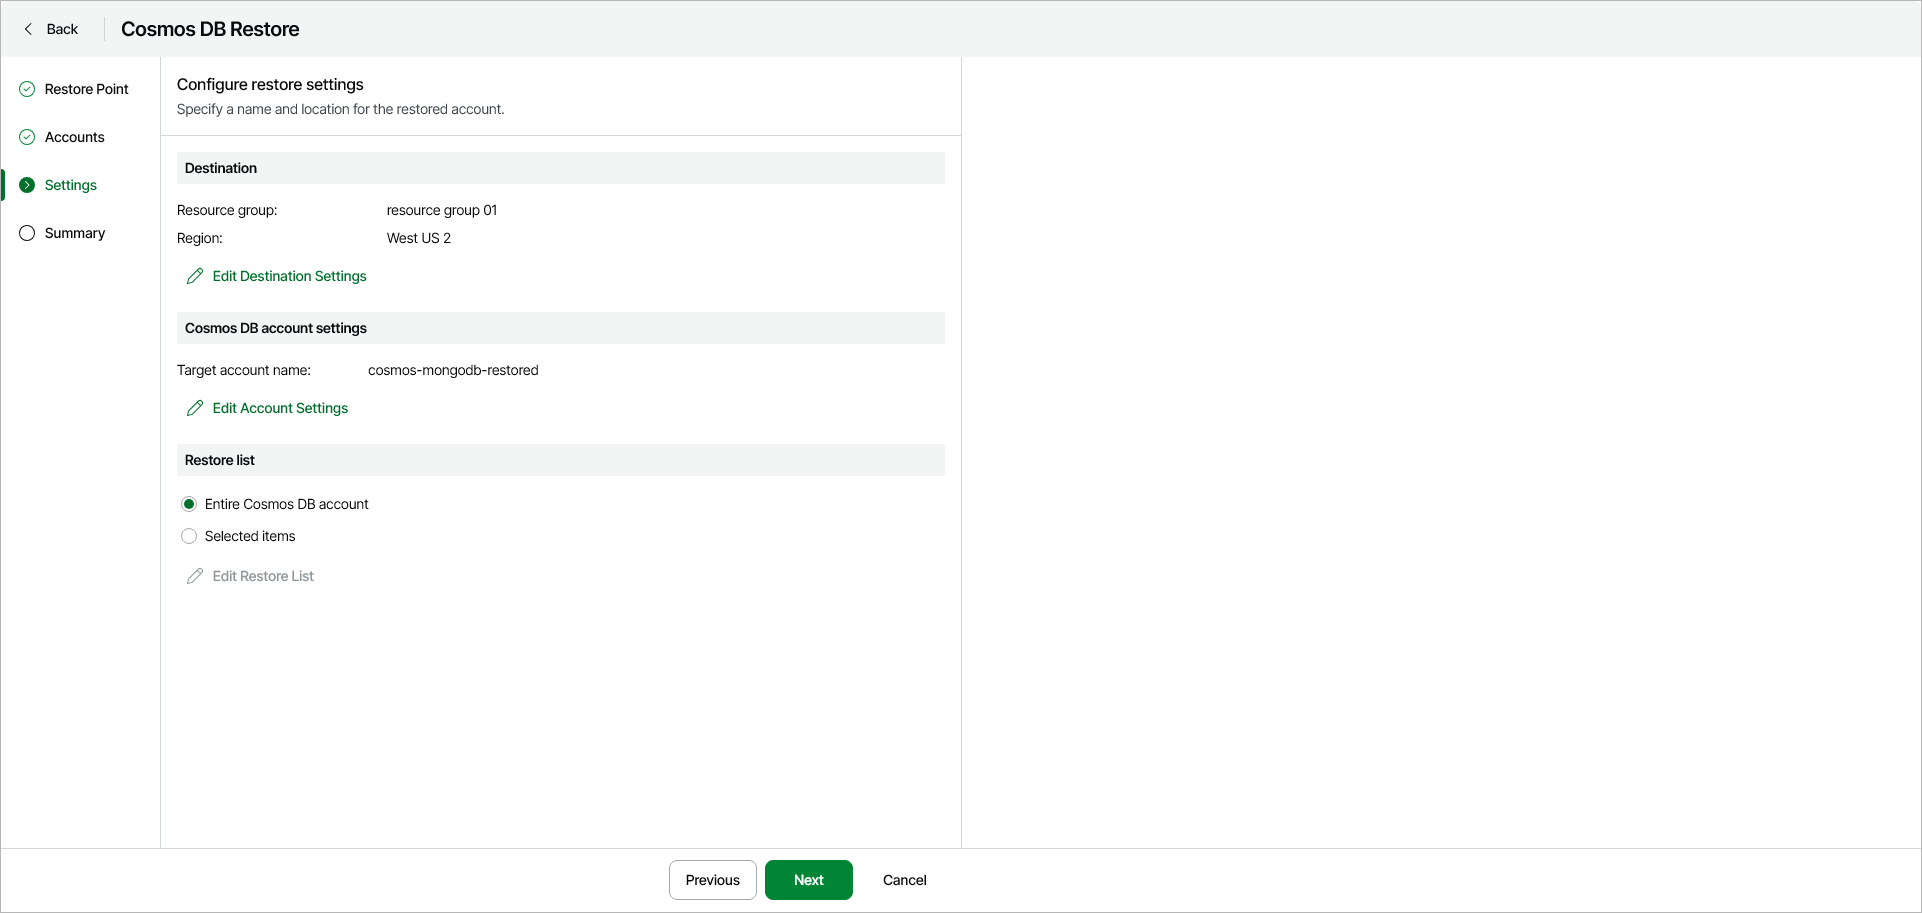This screenshot has width=1922, height=913.
Task: Click the pencil icon beside Edit Restore List
Action: pyautogui.click(x=195, y=576)
